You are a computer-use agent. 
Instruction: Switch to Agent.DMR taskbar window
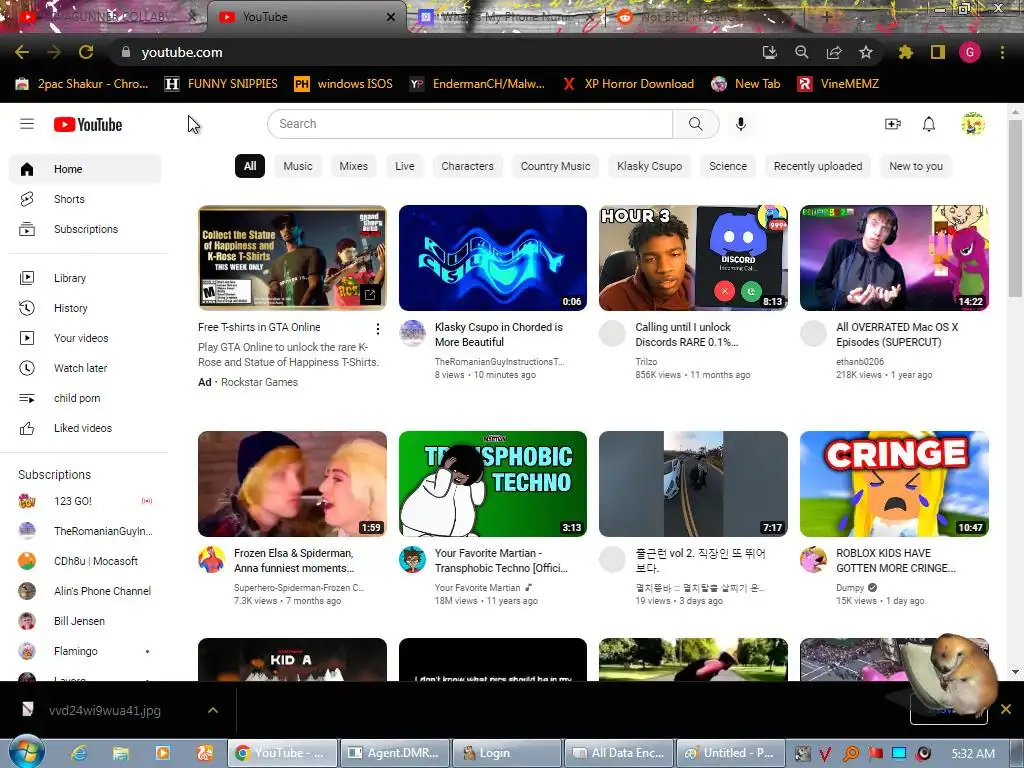tap(396, 753)
